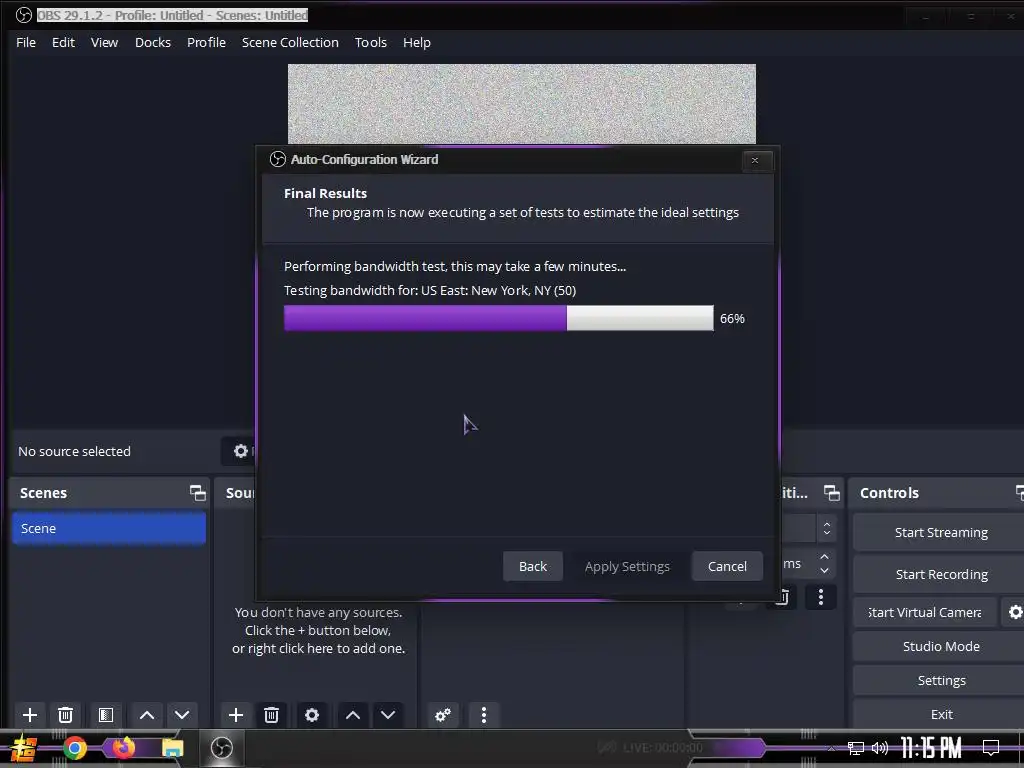Open File Explorer from the taskbar

coord(172,748)
